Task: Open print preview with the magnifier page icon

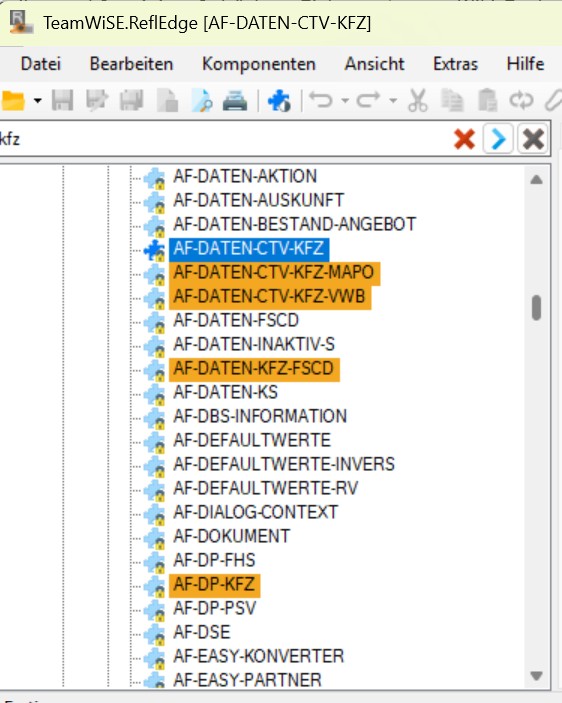Action: [202, 100]
